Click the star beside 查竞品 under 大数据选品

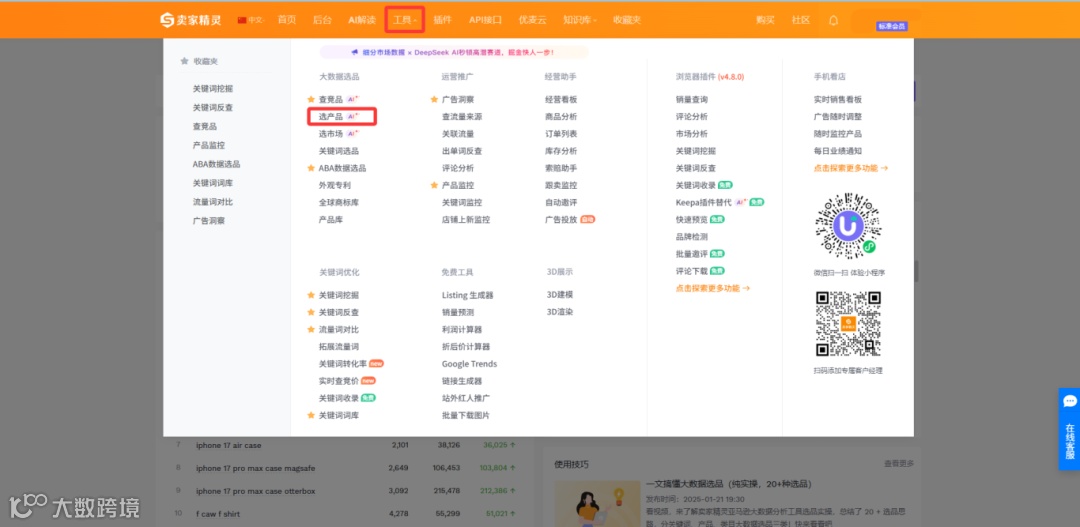click(311, 99)
